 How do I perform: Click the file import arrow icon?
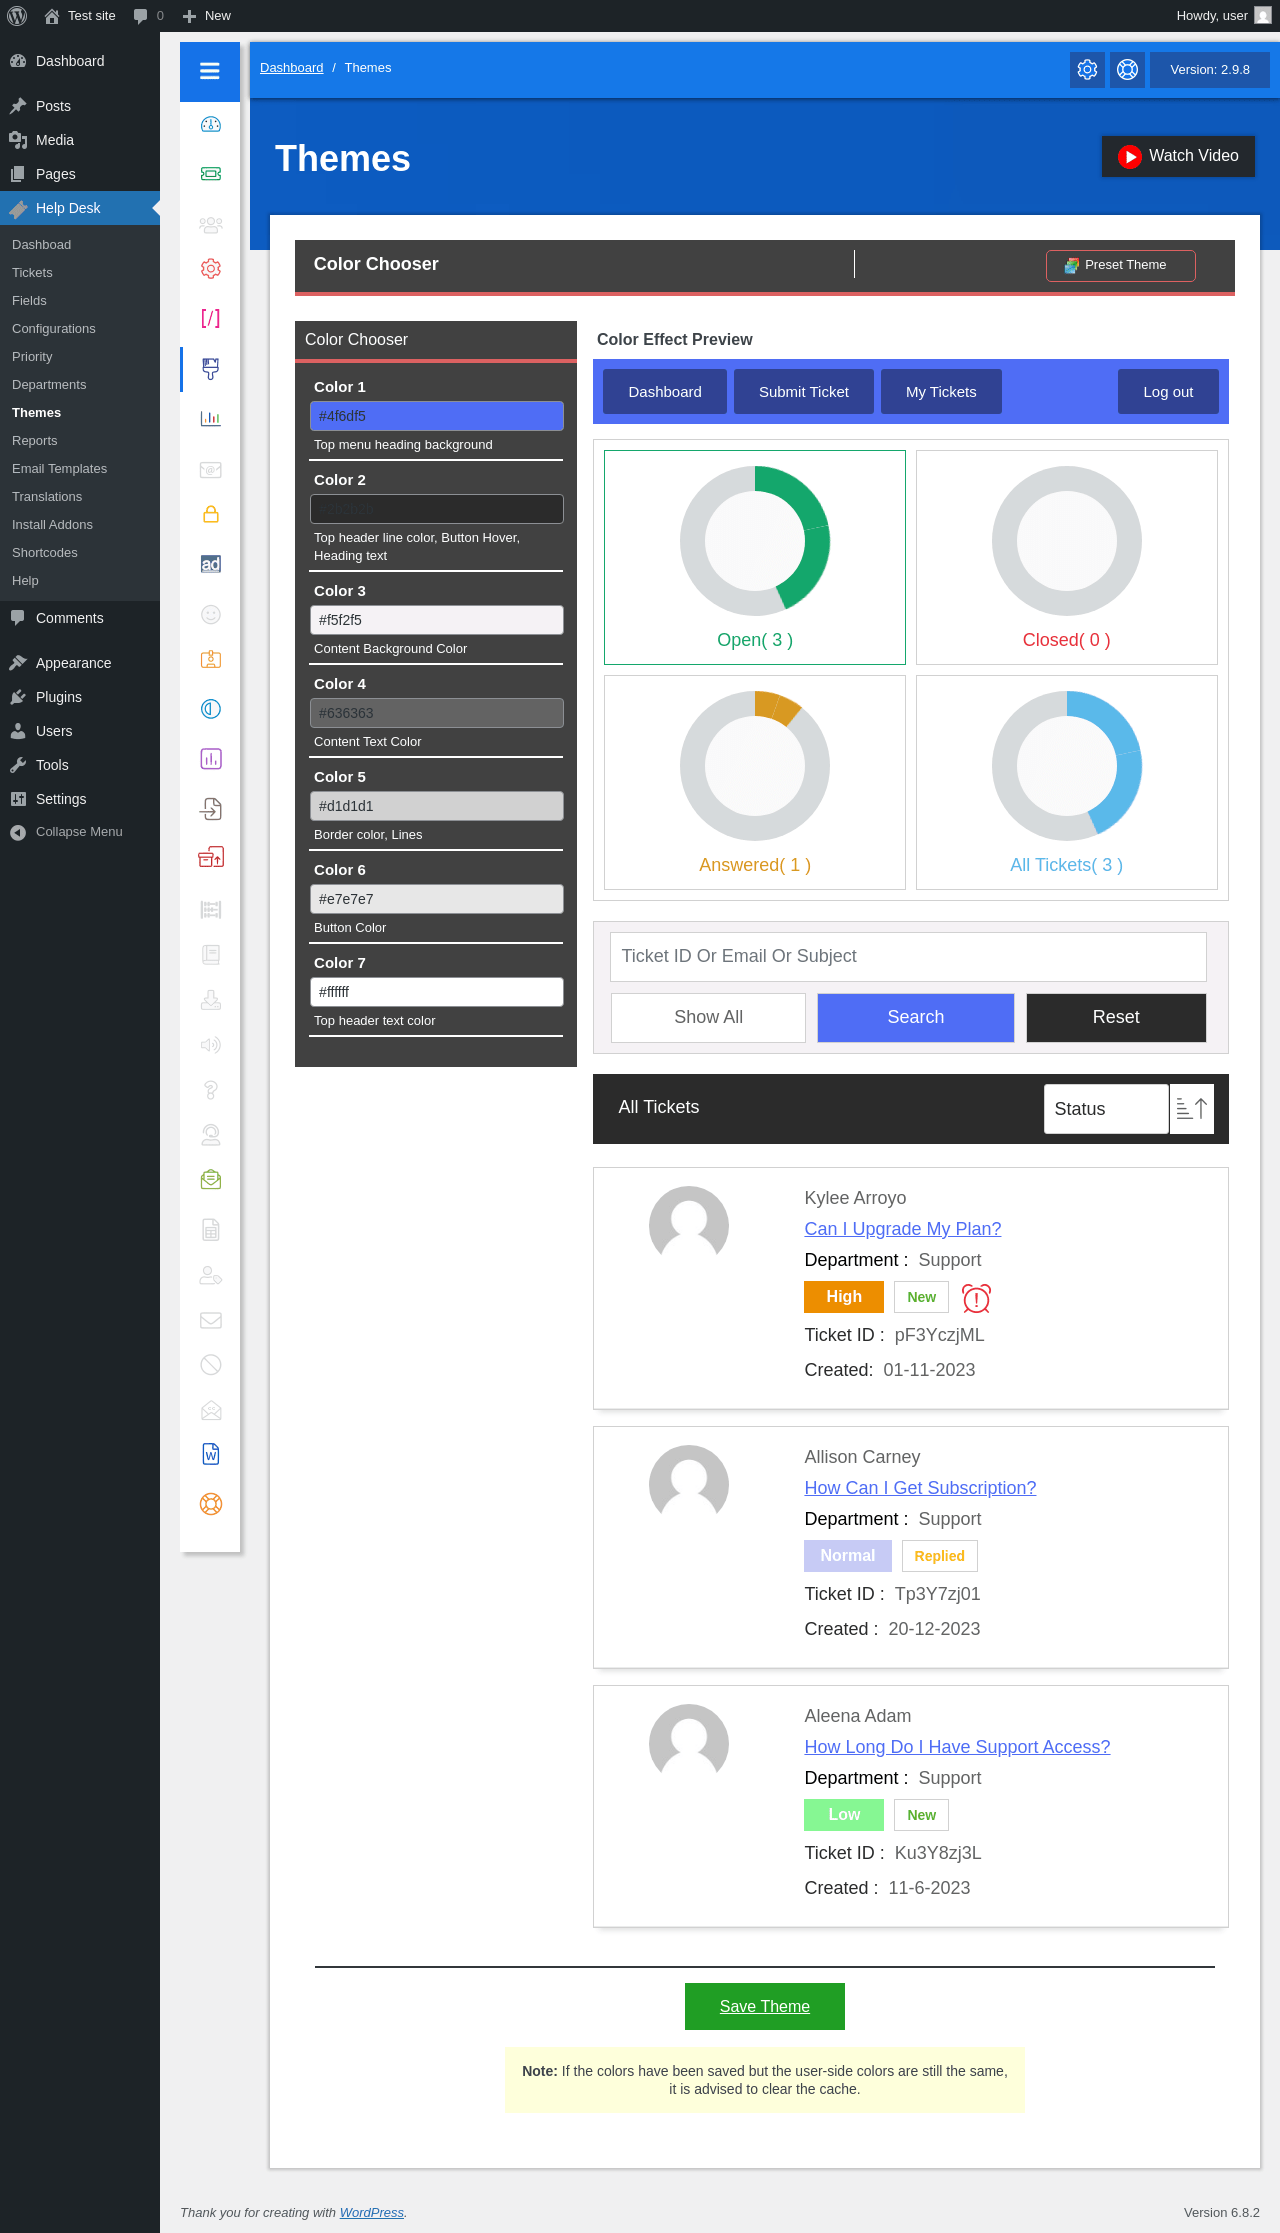(211, 809)
